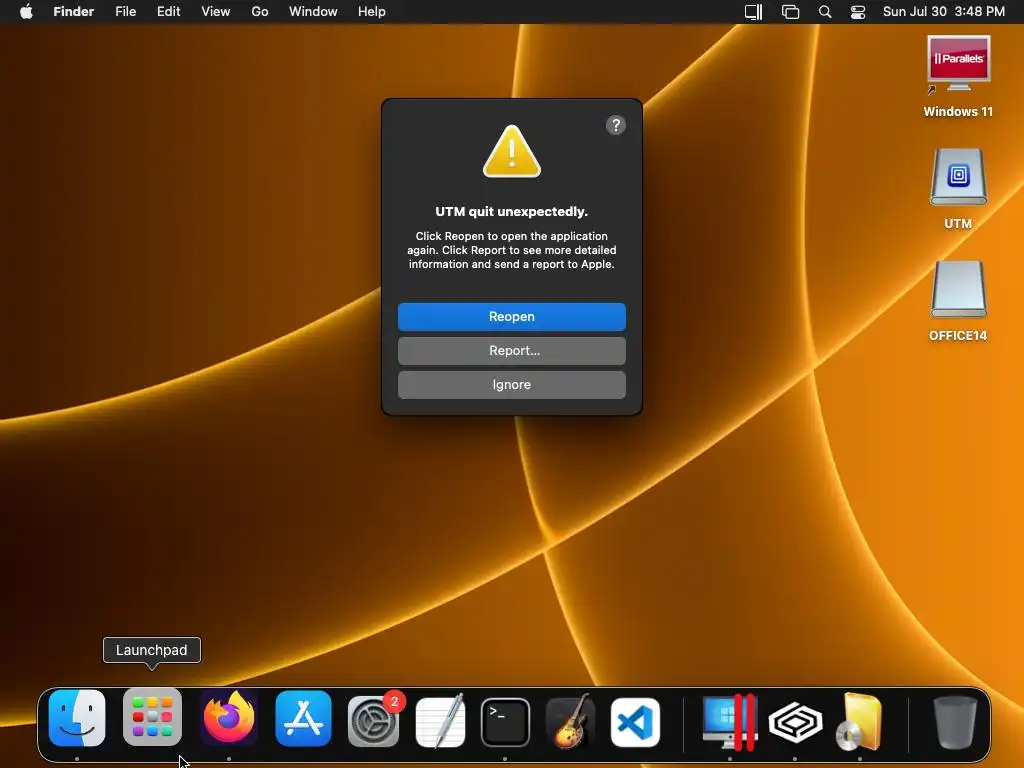Click the date and time in menu bar
The image size is (1024, 768).
tap(944, 12)
